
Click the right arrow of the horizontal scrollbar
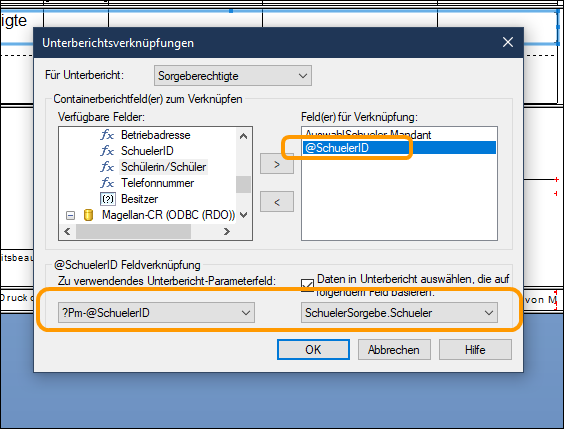click(x=227, y=232)
